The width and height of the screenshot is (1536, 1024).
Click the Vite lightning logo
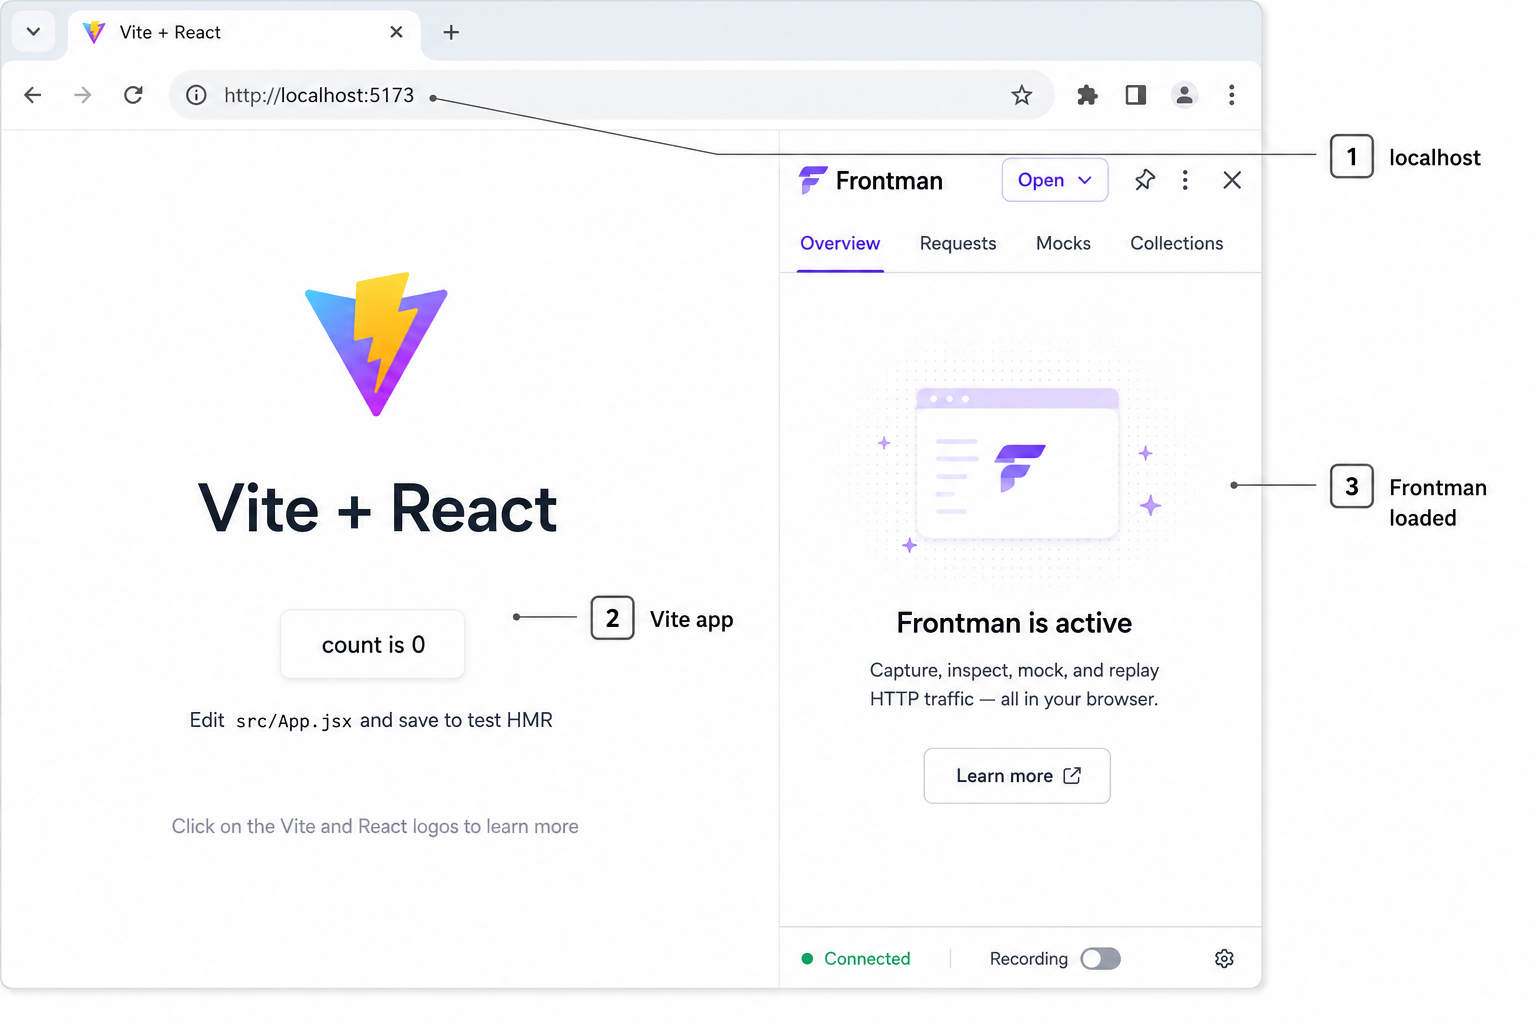(376, 344)
